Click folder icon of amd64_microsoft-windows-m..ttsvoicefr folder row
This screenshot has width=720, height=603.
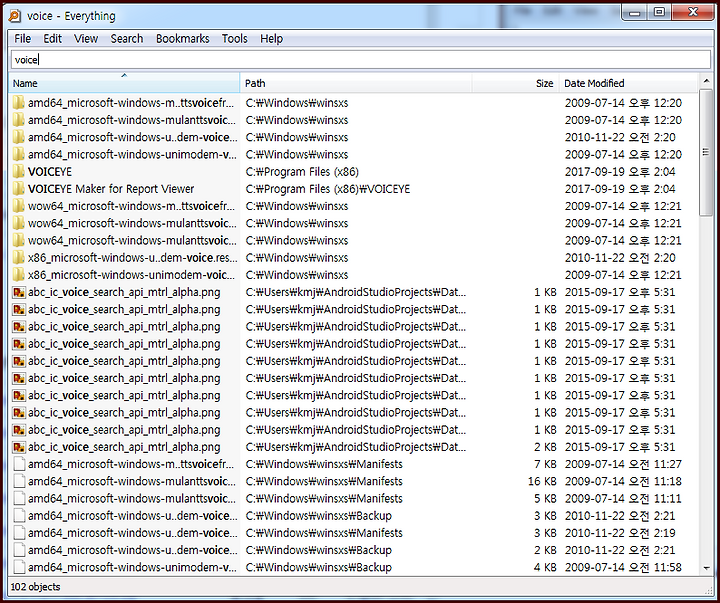coord(19,103)
